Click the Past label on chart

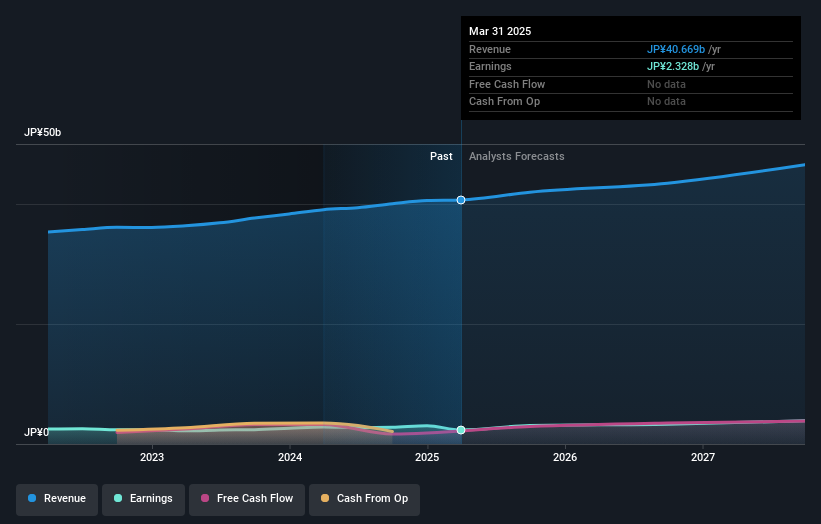pos(441,157)
